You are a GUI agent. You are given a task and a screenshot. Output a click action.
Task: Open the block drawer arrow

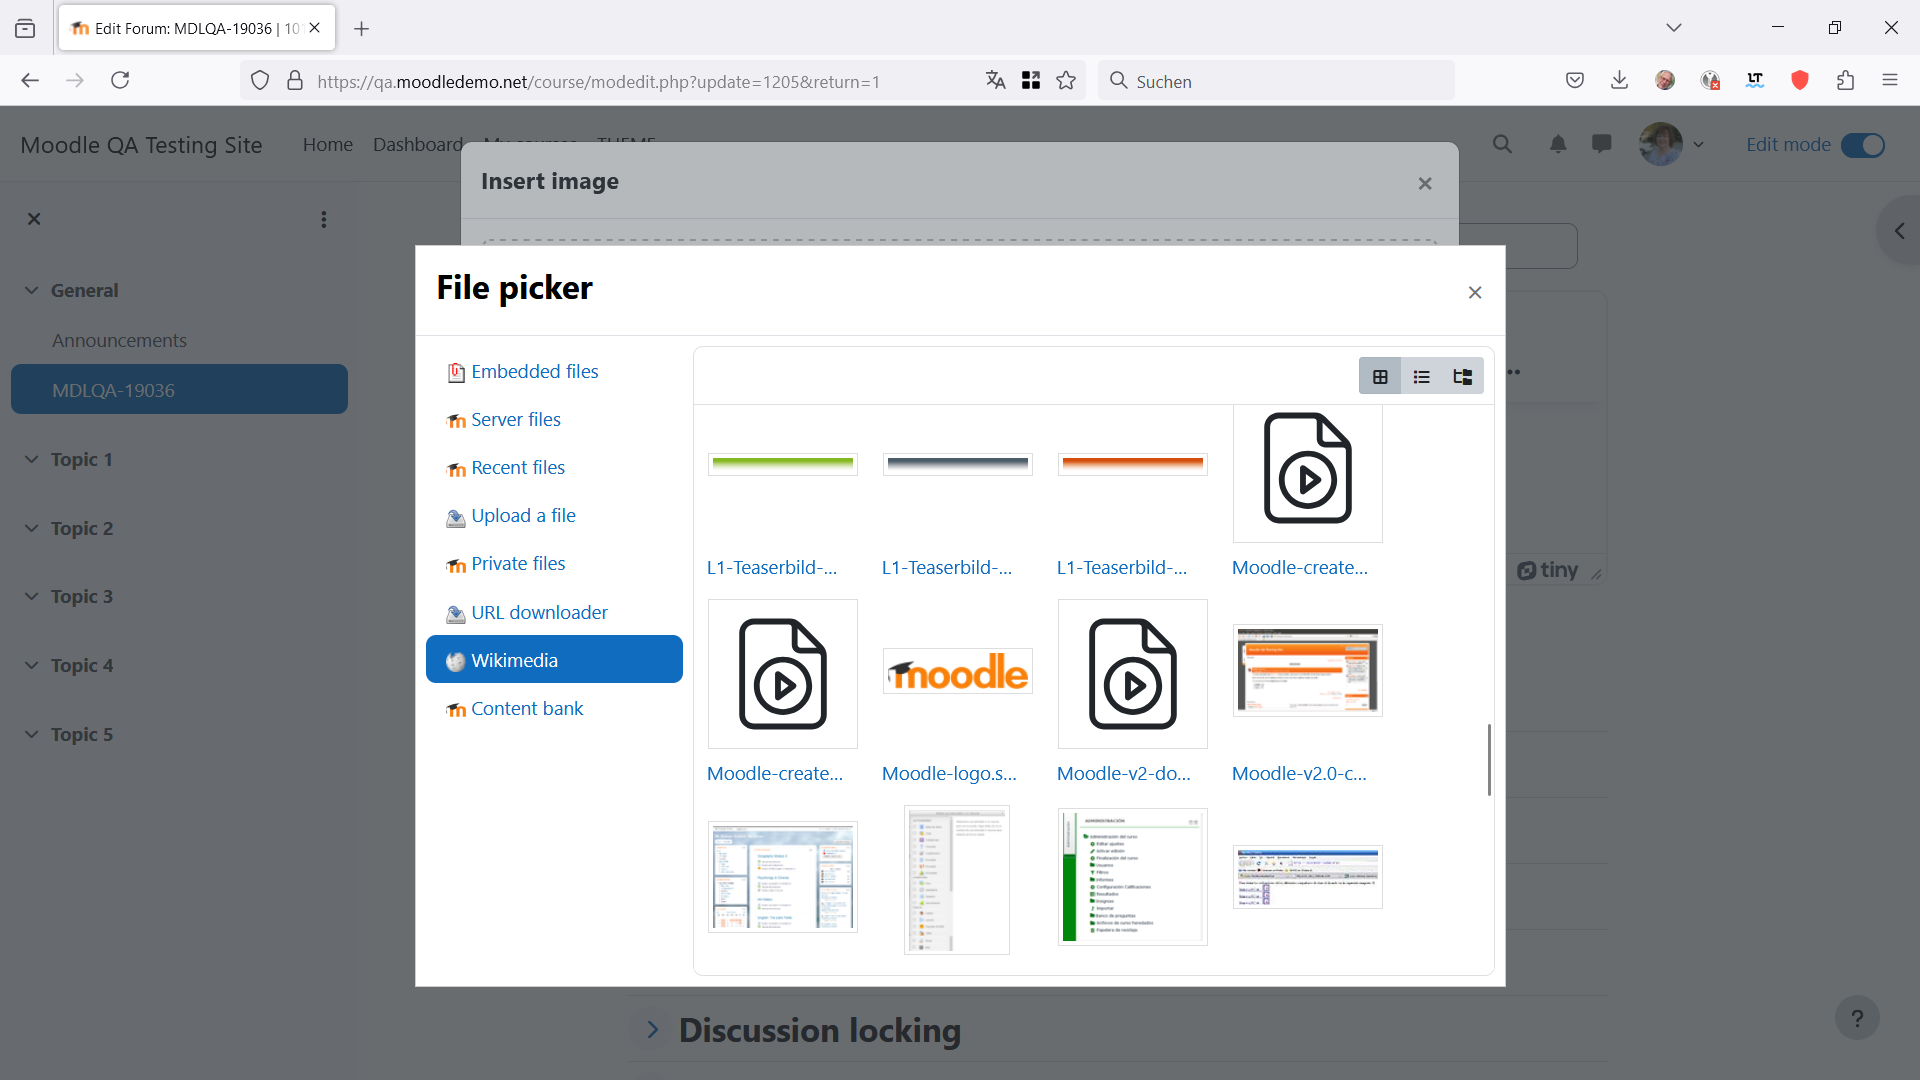pos(1899,231)
